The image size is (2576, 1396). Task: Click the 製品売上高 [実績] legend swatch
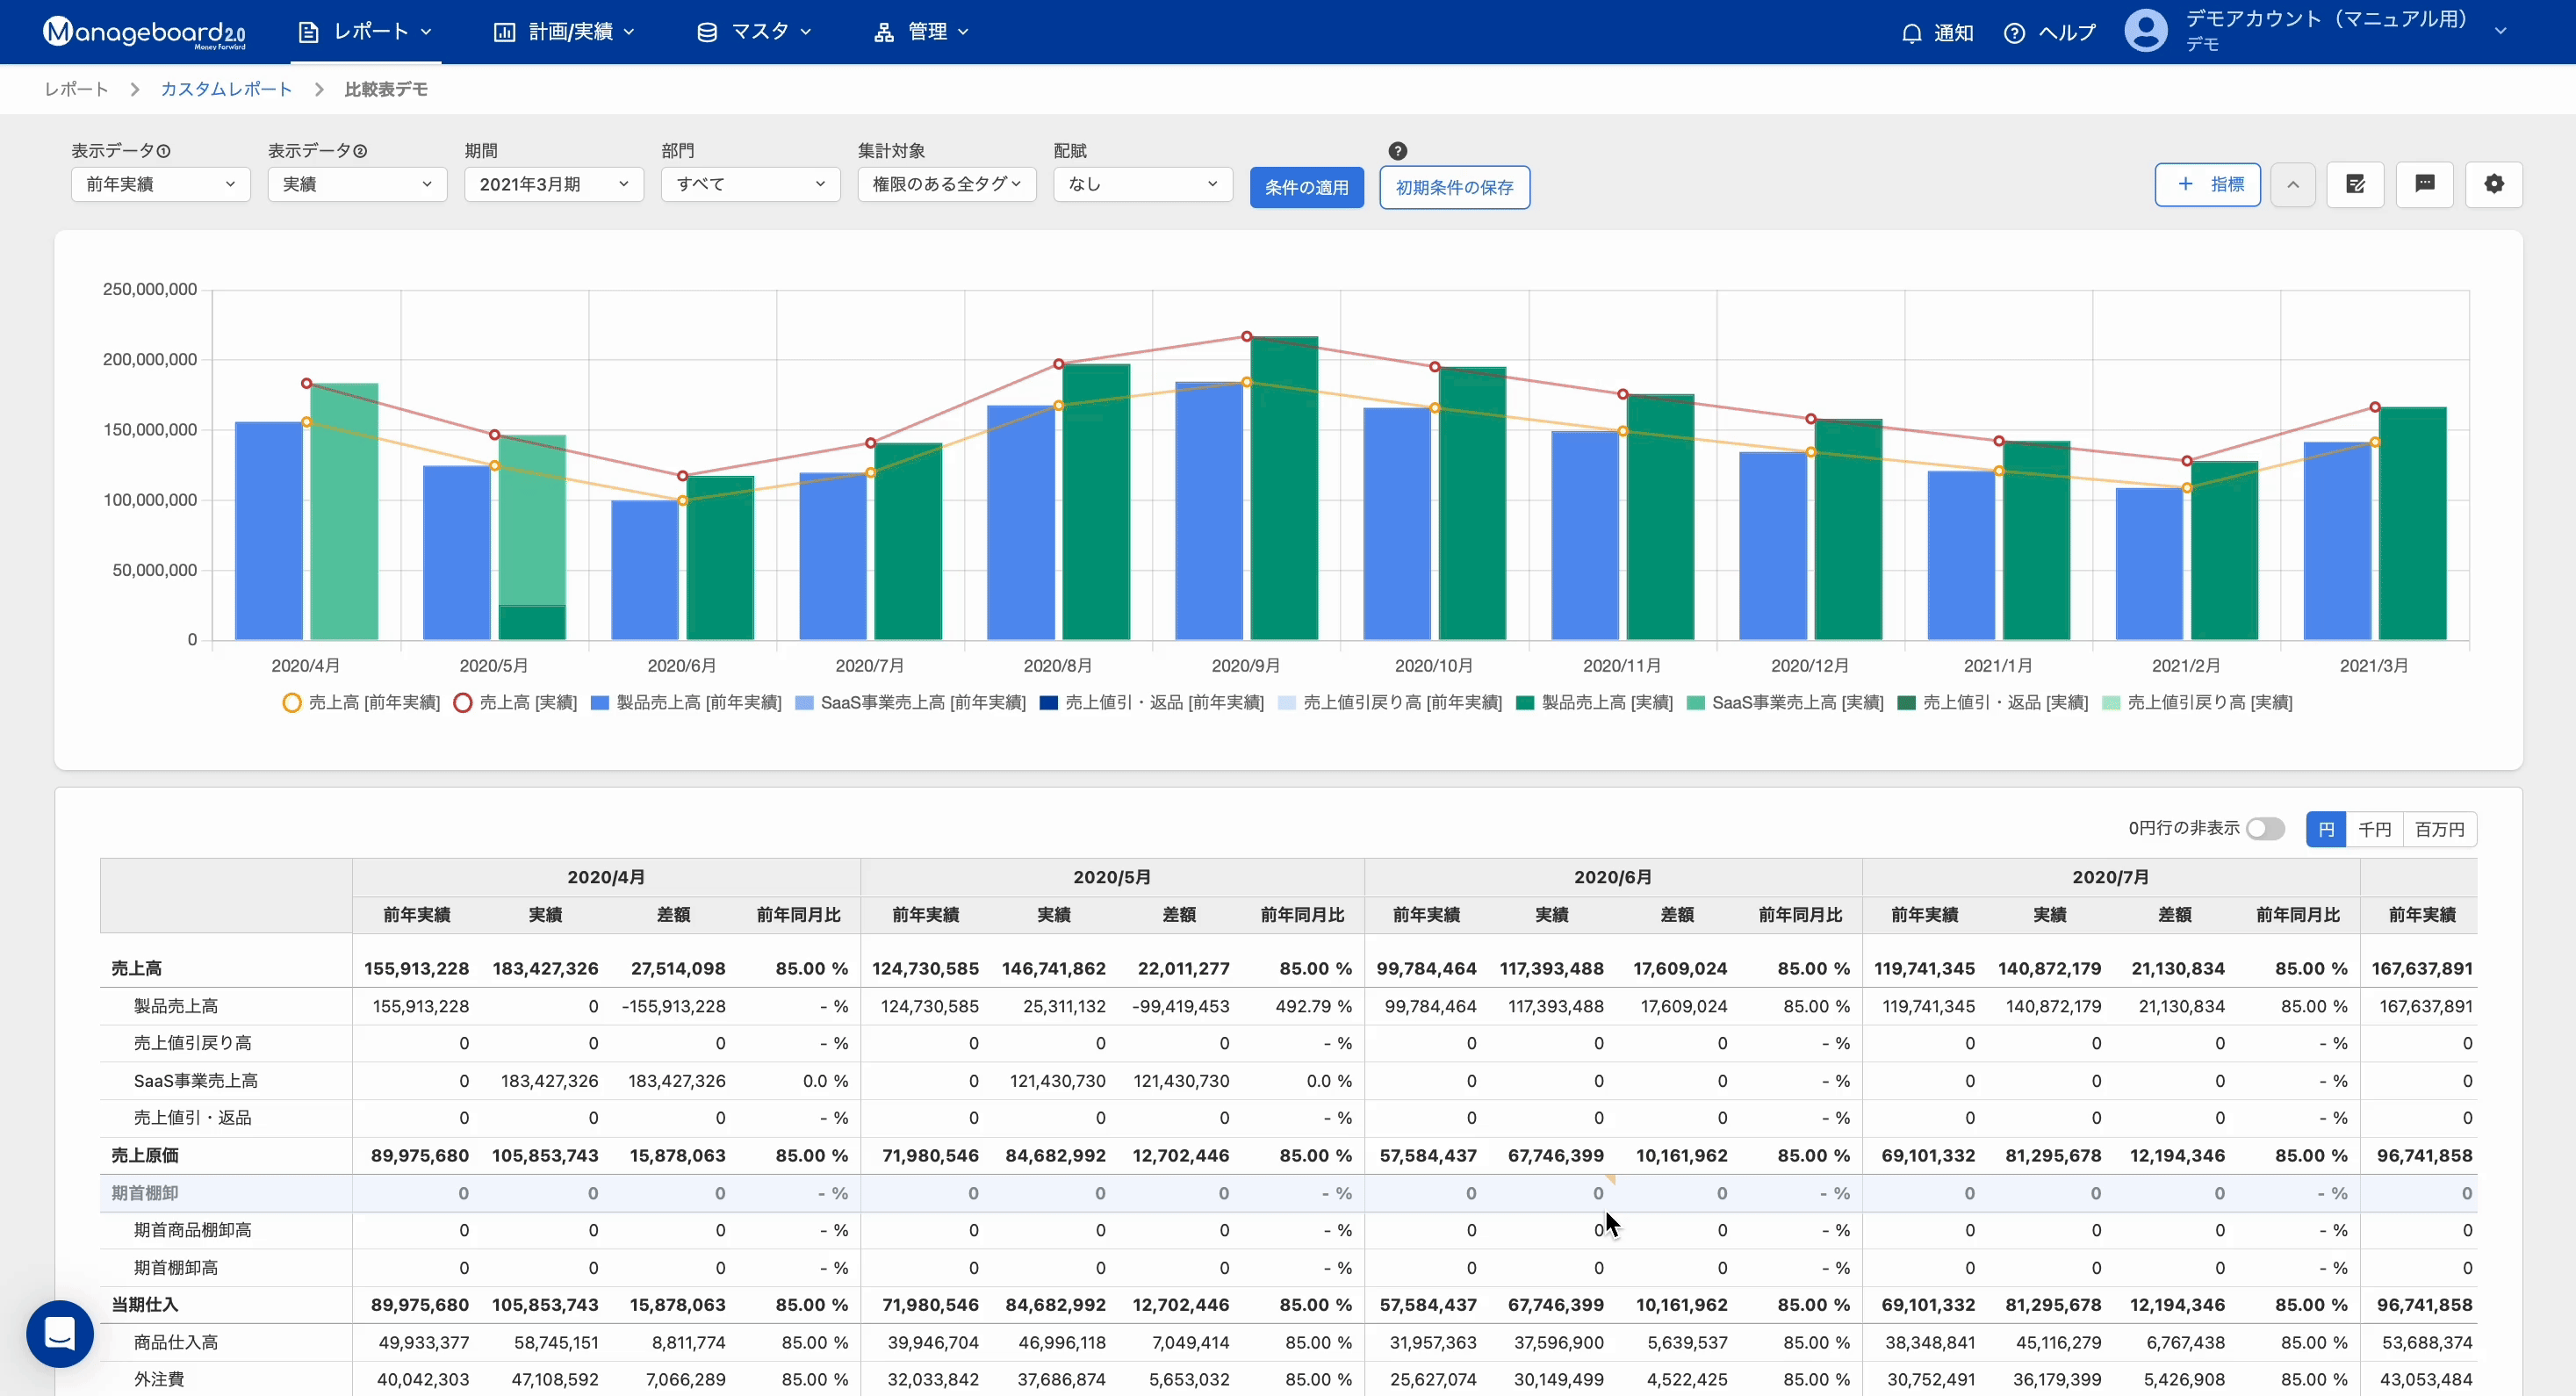pyautogui.click(x=1525, y=703)
